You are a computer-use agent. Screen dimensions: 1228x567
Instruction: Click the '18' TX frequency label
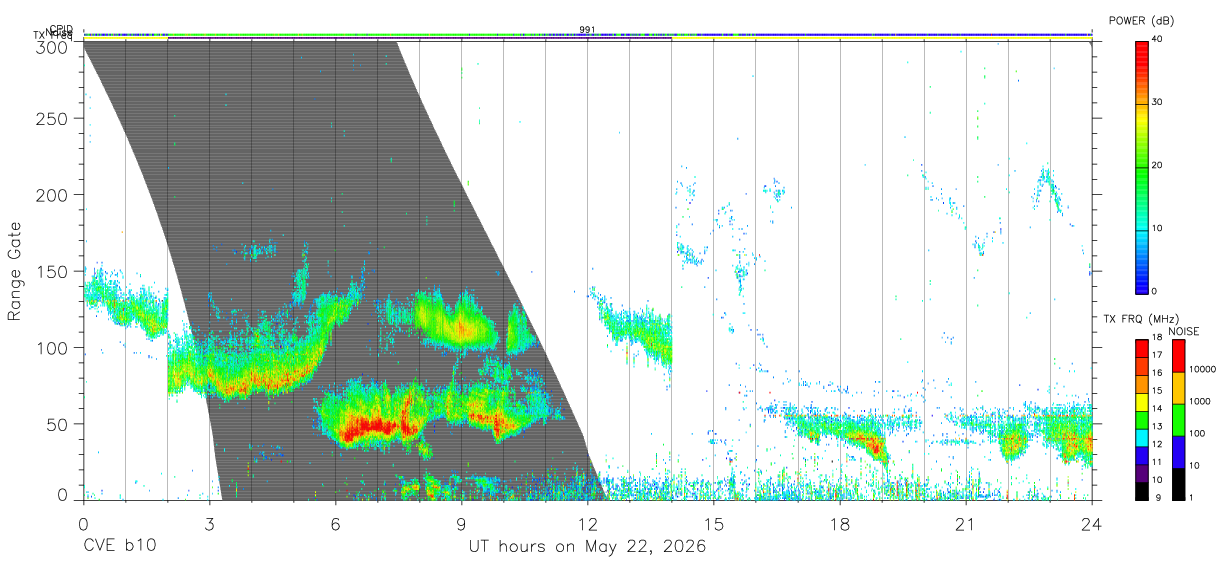point(1158,337)
